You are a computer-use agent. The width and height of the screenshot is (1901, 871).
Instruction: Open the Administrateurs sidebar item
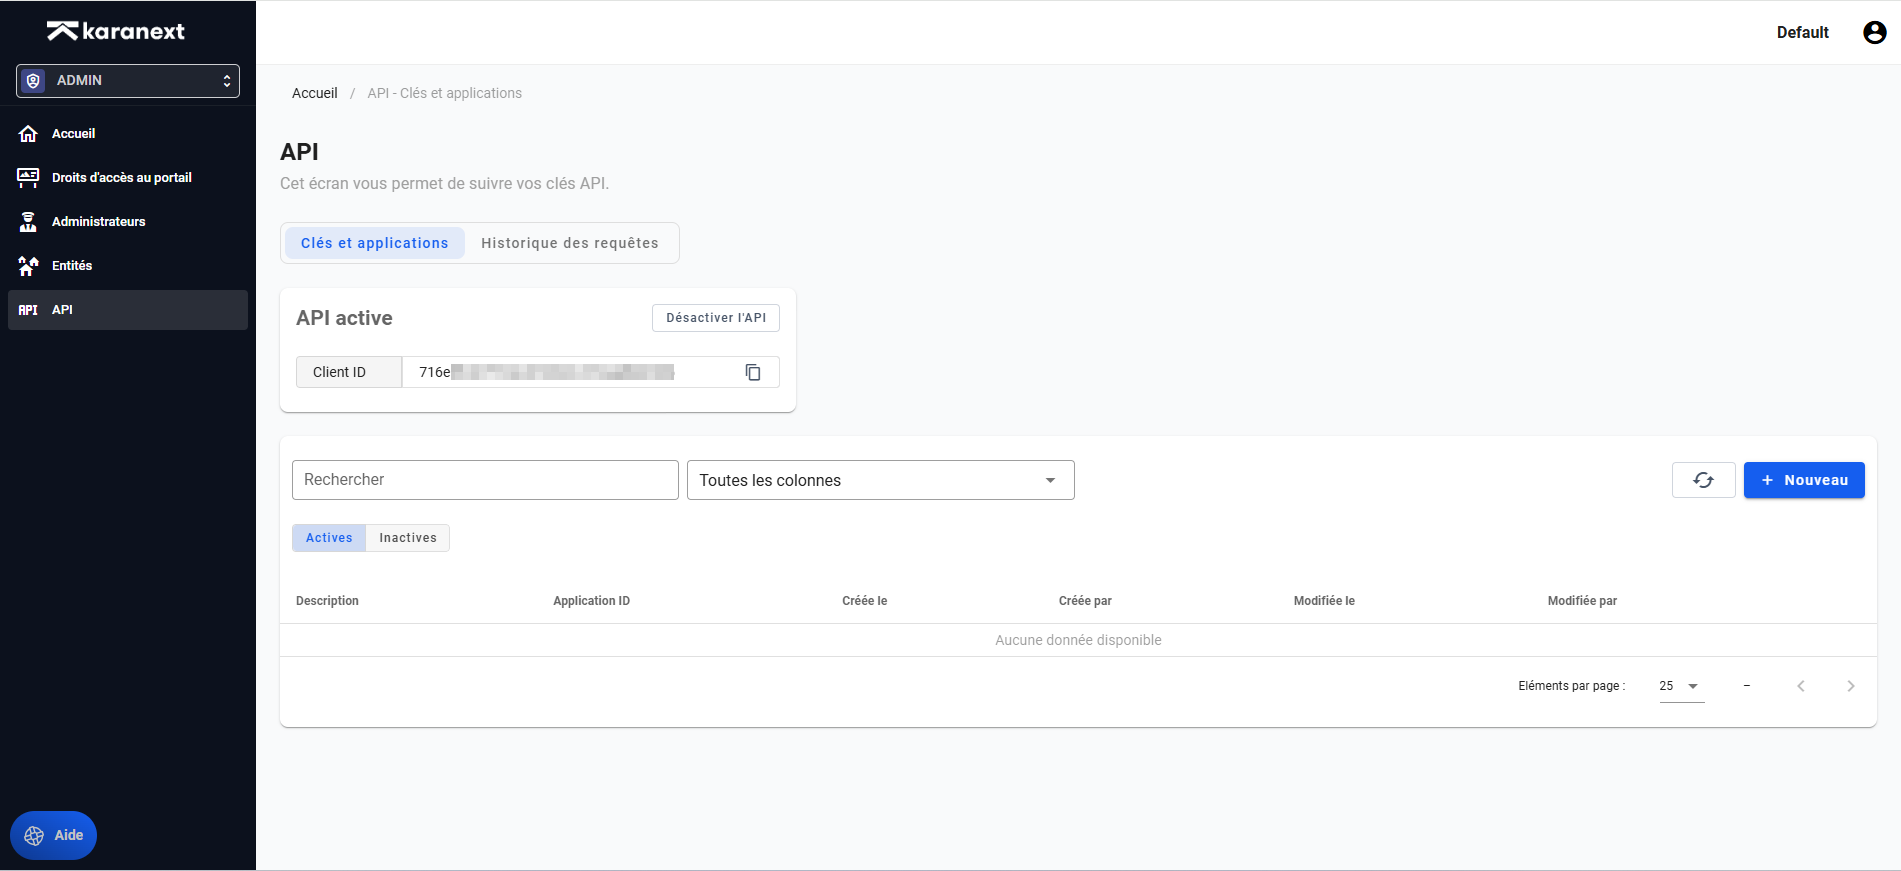[x=98, y=222]
